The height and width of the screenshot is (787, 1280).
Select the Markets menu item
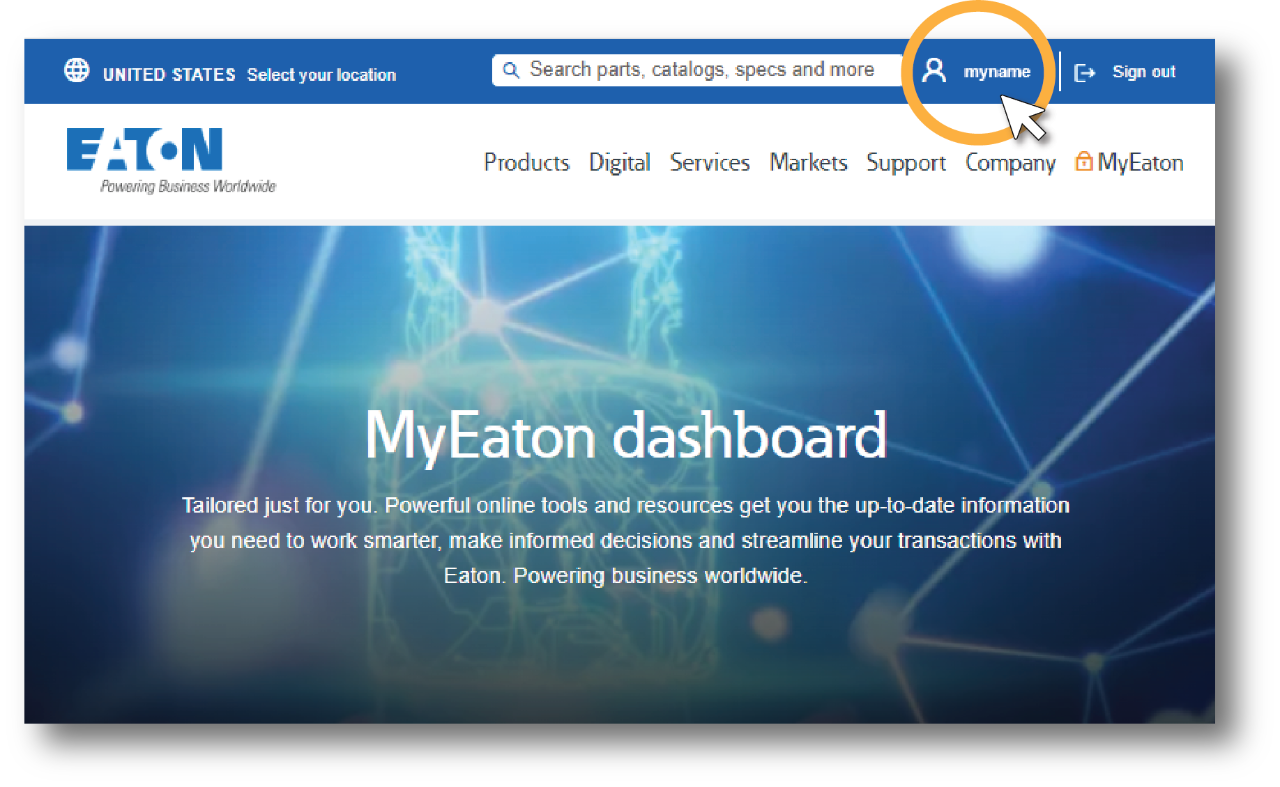pyautogui.click(x=808, y=162)
